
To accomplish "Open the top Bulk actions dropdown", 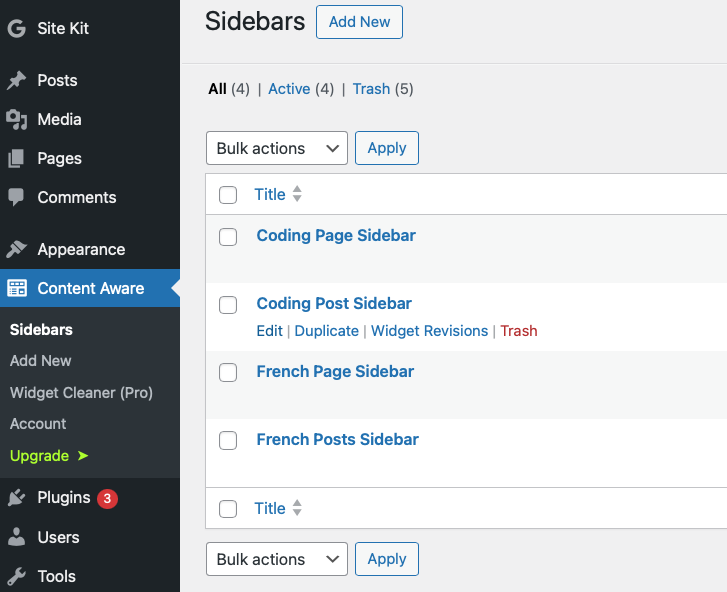I will click(x=277, y=148).
